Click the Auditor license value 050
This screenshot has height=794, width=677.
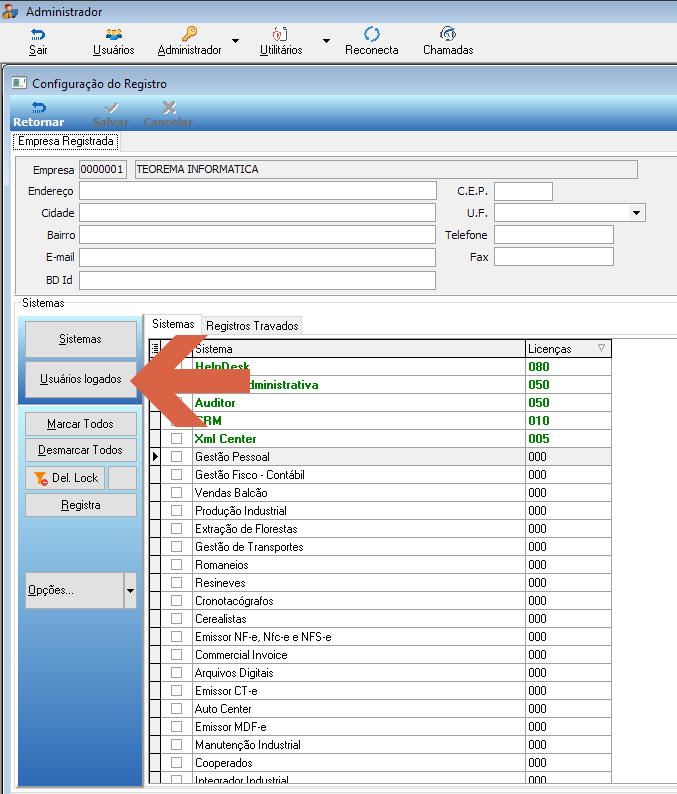(x=539, y=403)
